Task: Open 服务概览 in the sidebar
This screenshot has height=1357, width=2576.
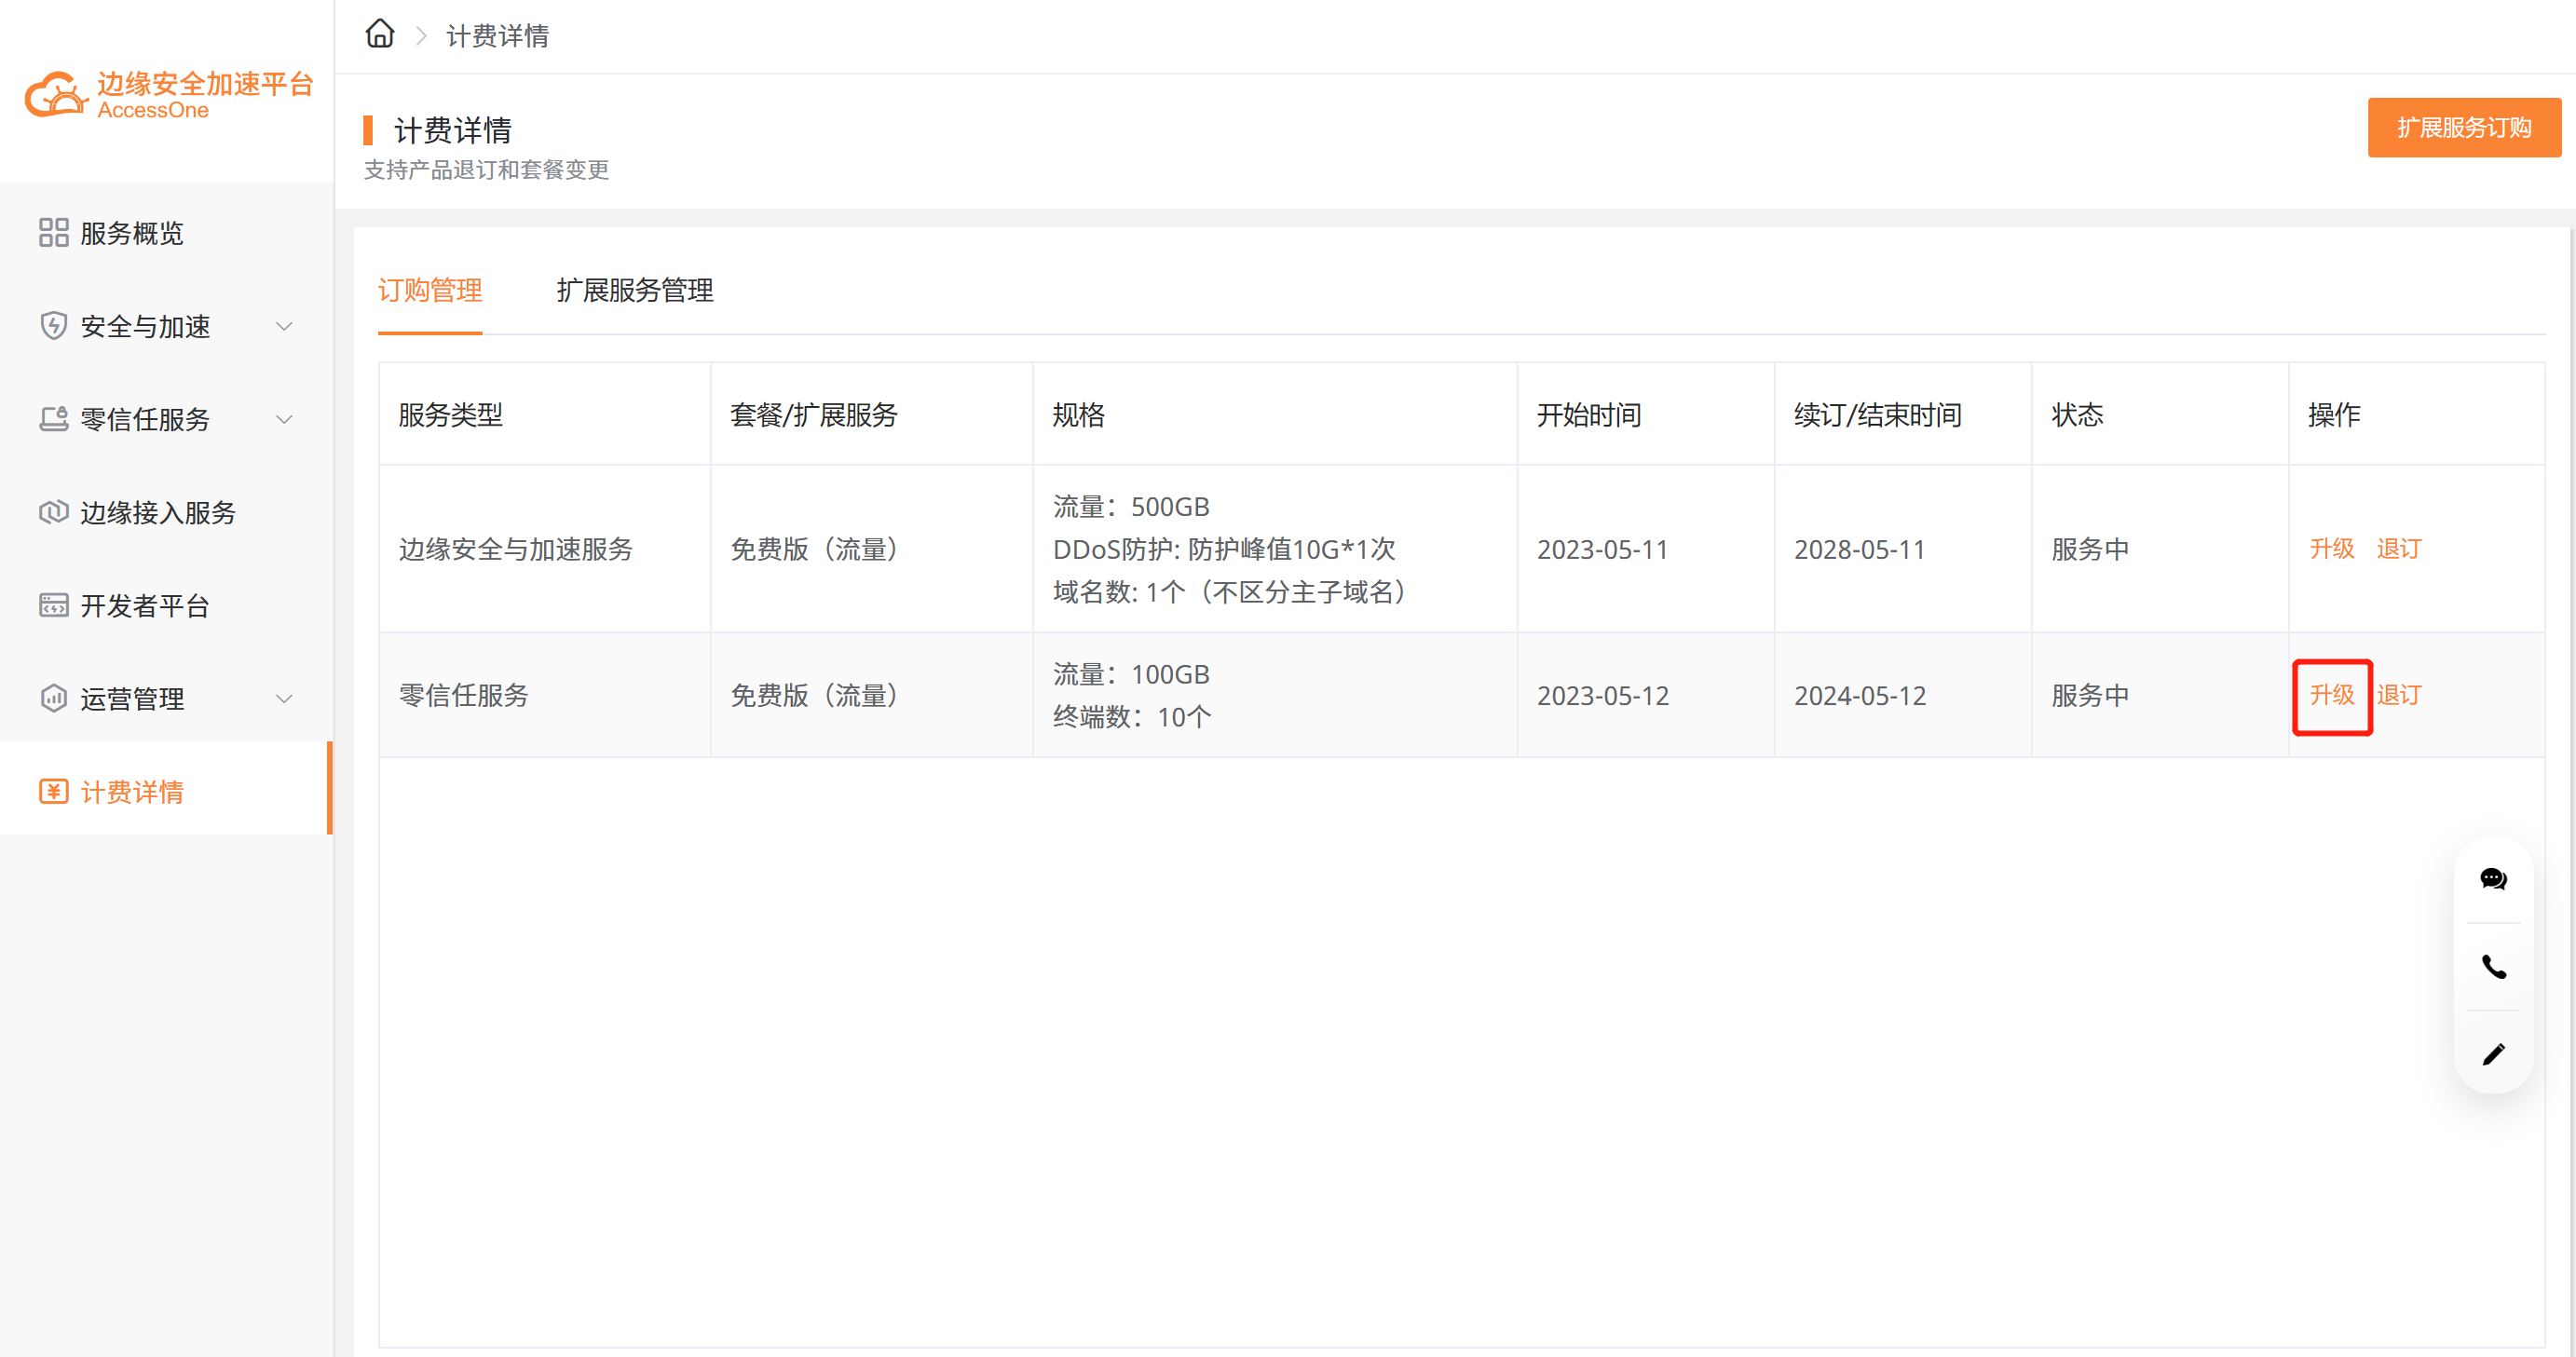Action: 165,233
